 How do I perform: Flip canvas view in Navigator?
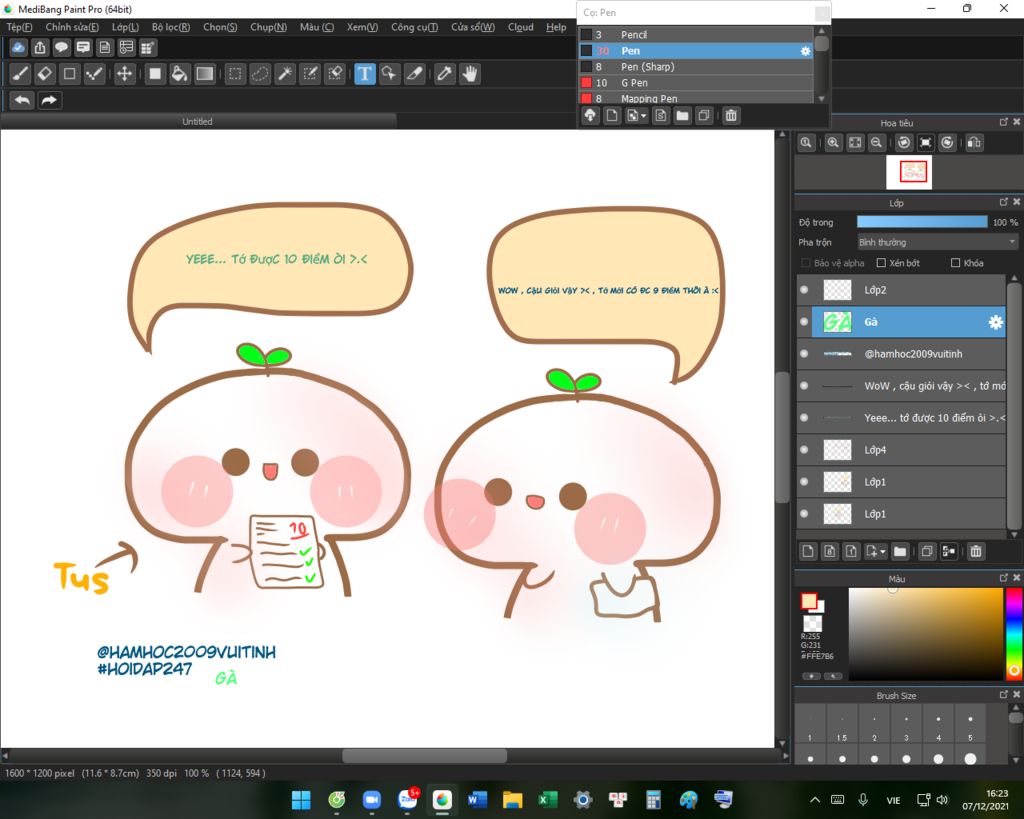click(x=974, y=142)
